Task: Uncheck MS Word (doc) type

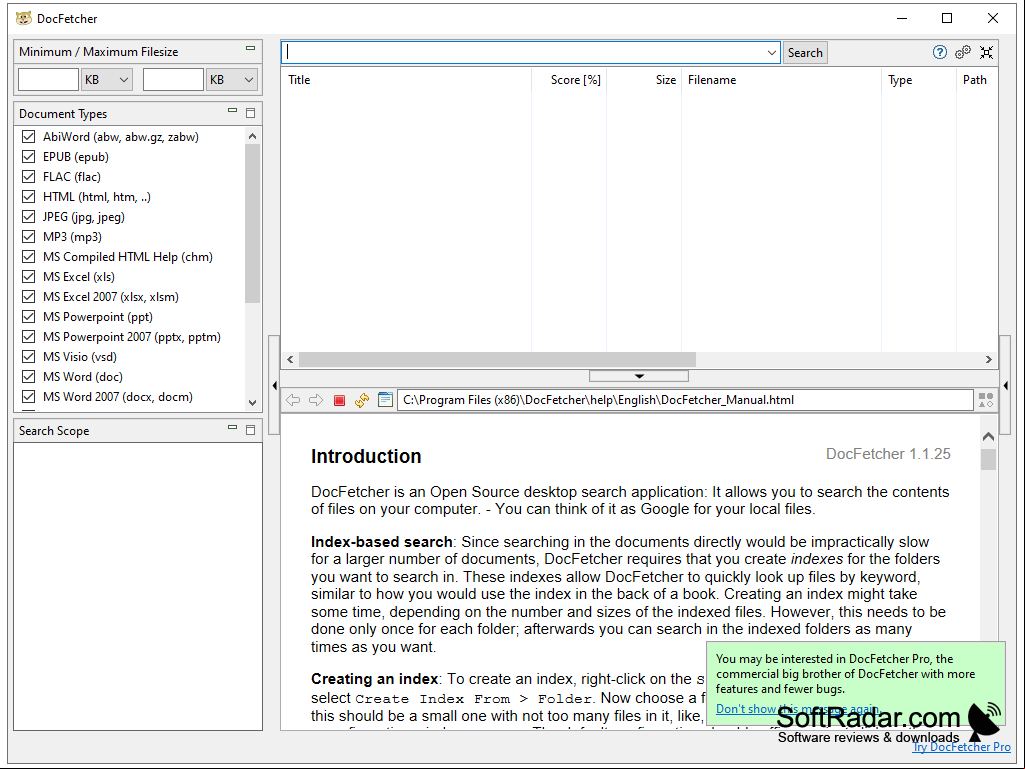Action: click(28, 377)
